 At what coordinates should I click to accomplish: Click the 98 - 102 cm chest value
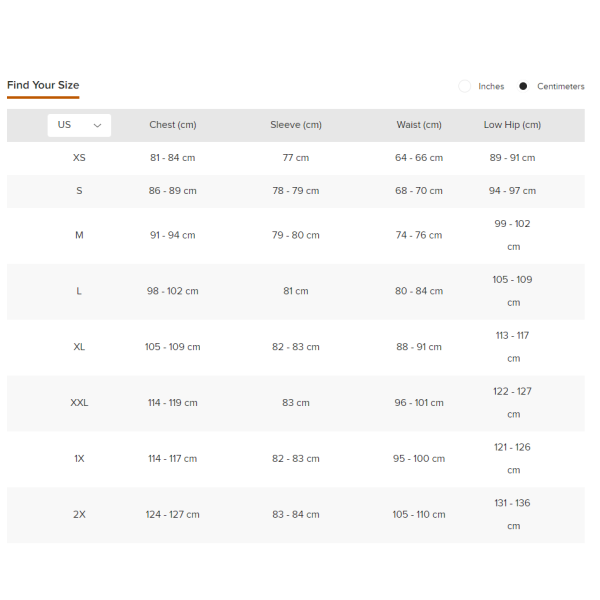[173, 291]
